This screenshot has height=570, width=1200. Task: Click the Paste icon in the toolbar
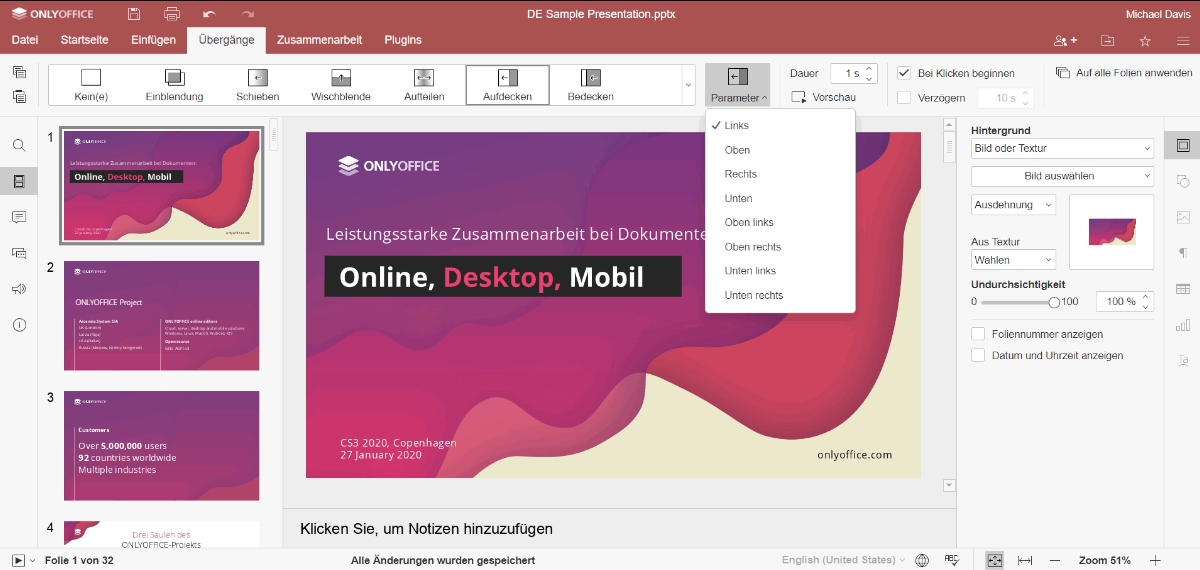[19, 96]
